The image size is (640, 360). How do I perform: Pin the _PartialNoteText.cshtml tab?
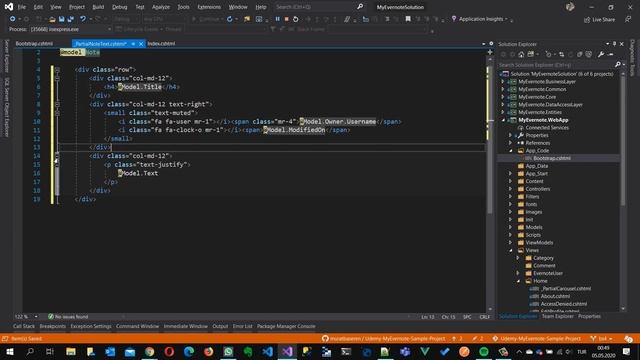pos(133,44)
